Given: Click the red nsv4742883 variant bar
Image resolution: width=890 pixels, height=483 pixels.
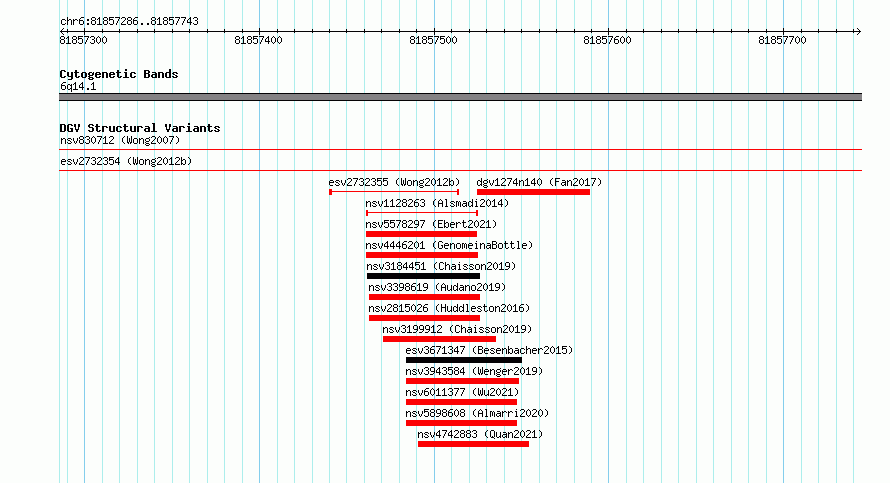Looking at the screenshot, I should (473, 444).
